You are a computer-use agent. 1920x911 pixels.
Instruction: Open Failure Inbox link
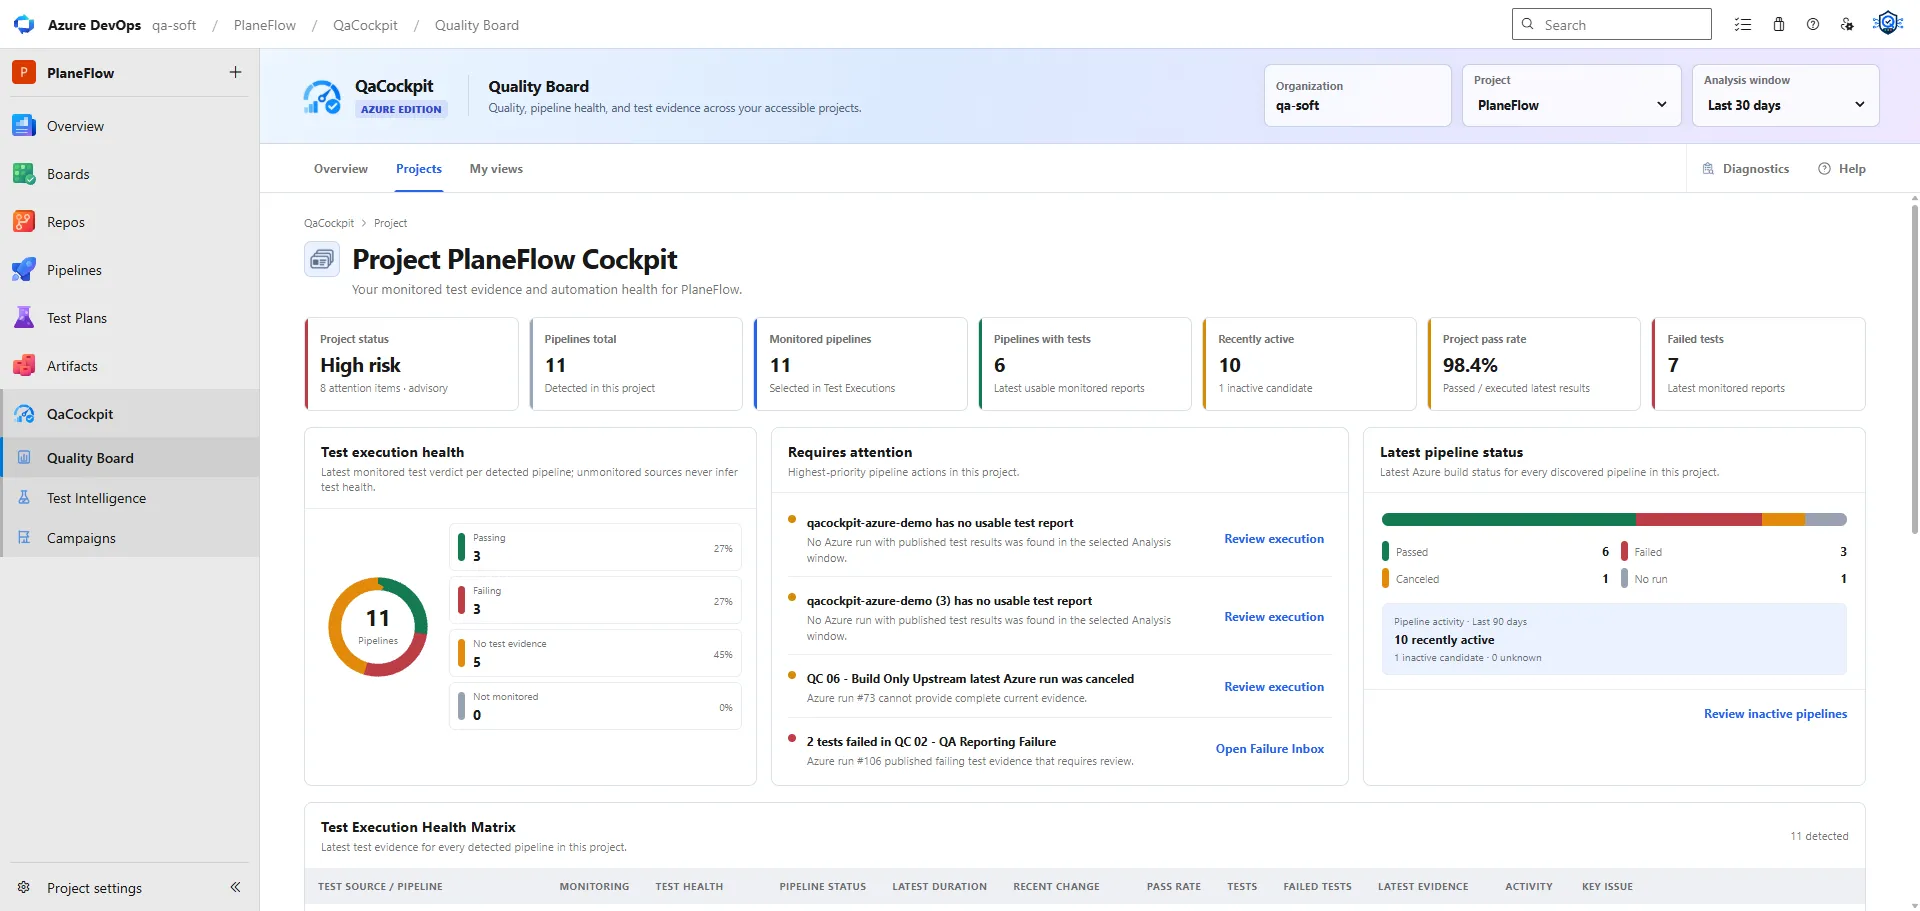(1270, 749)
